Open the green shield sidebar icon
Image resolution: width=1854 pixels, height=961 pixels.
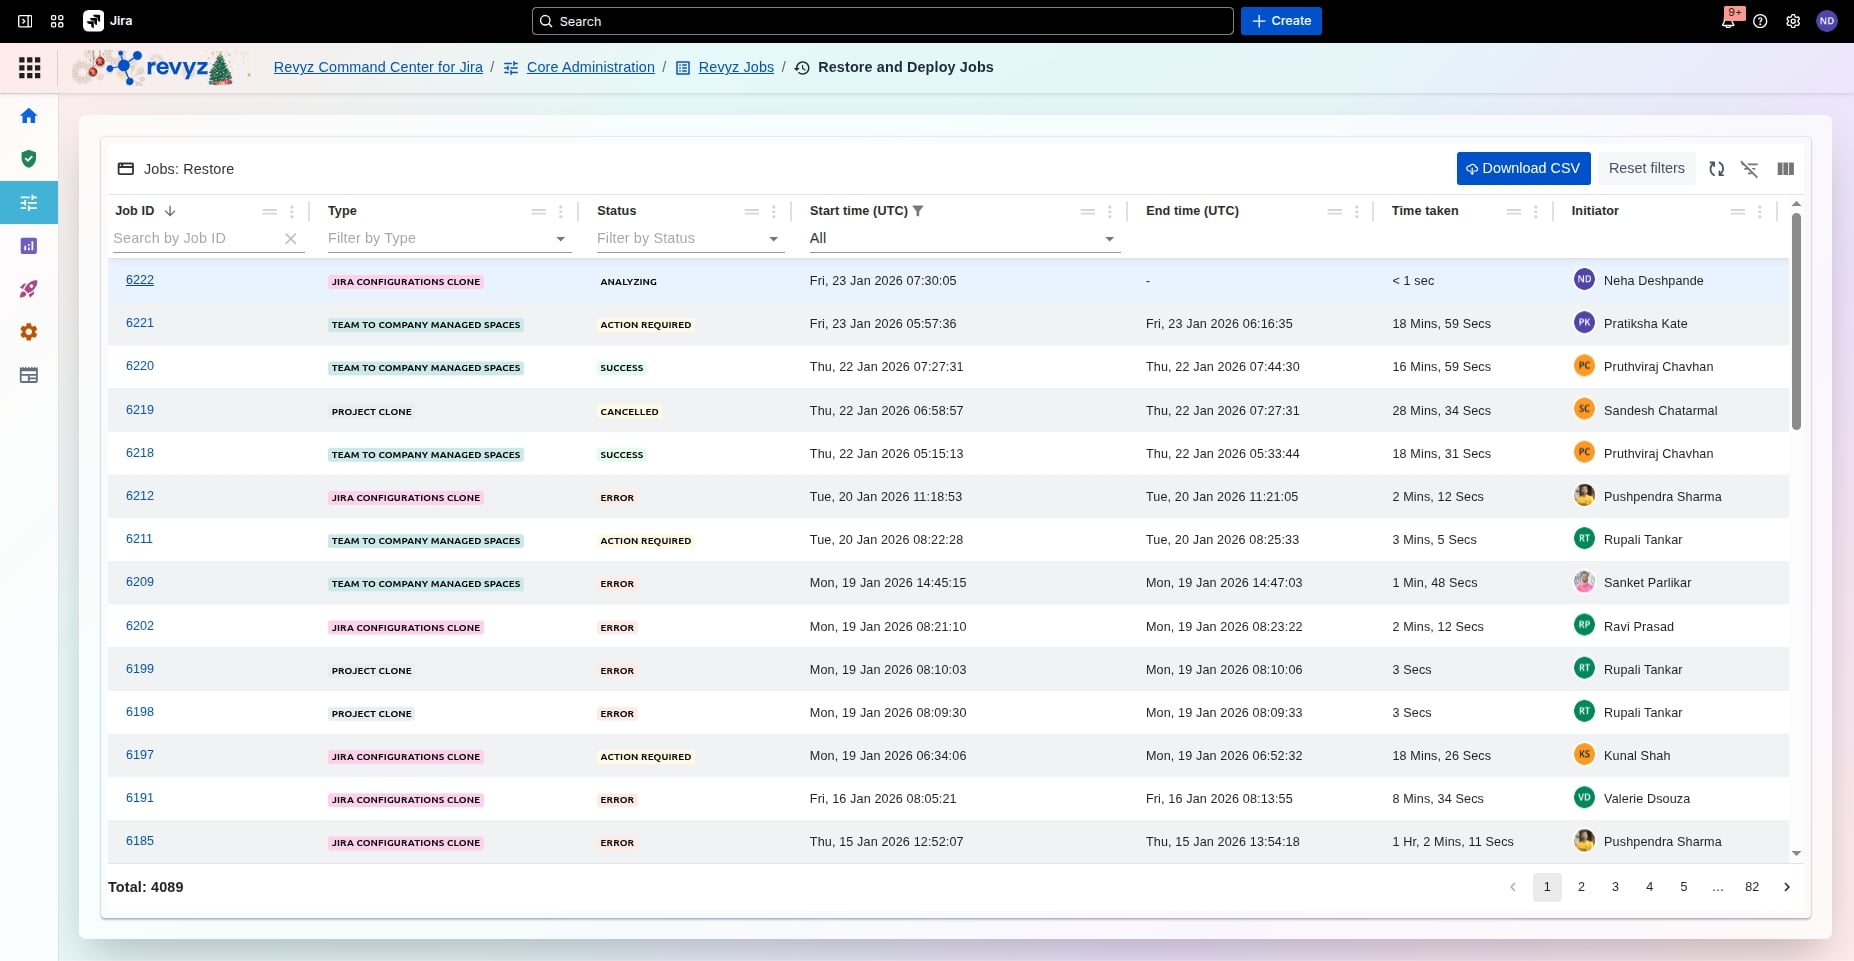click(29, 159)
